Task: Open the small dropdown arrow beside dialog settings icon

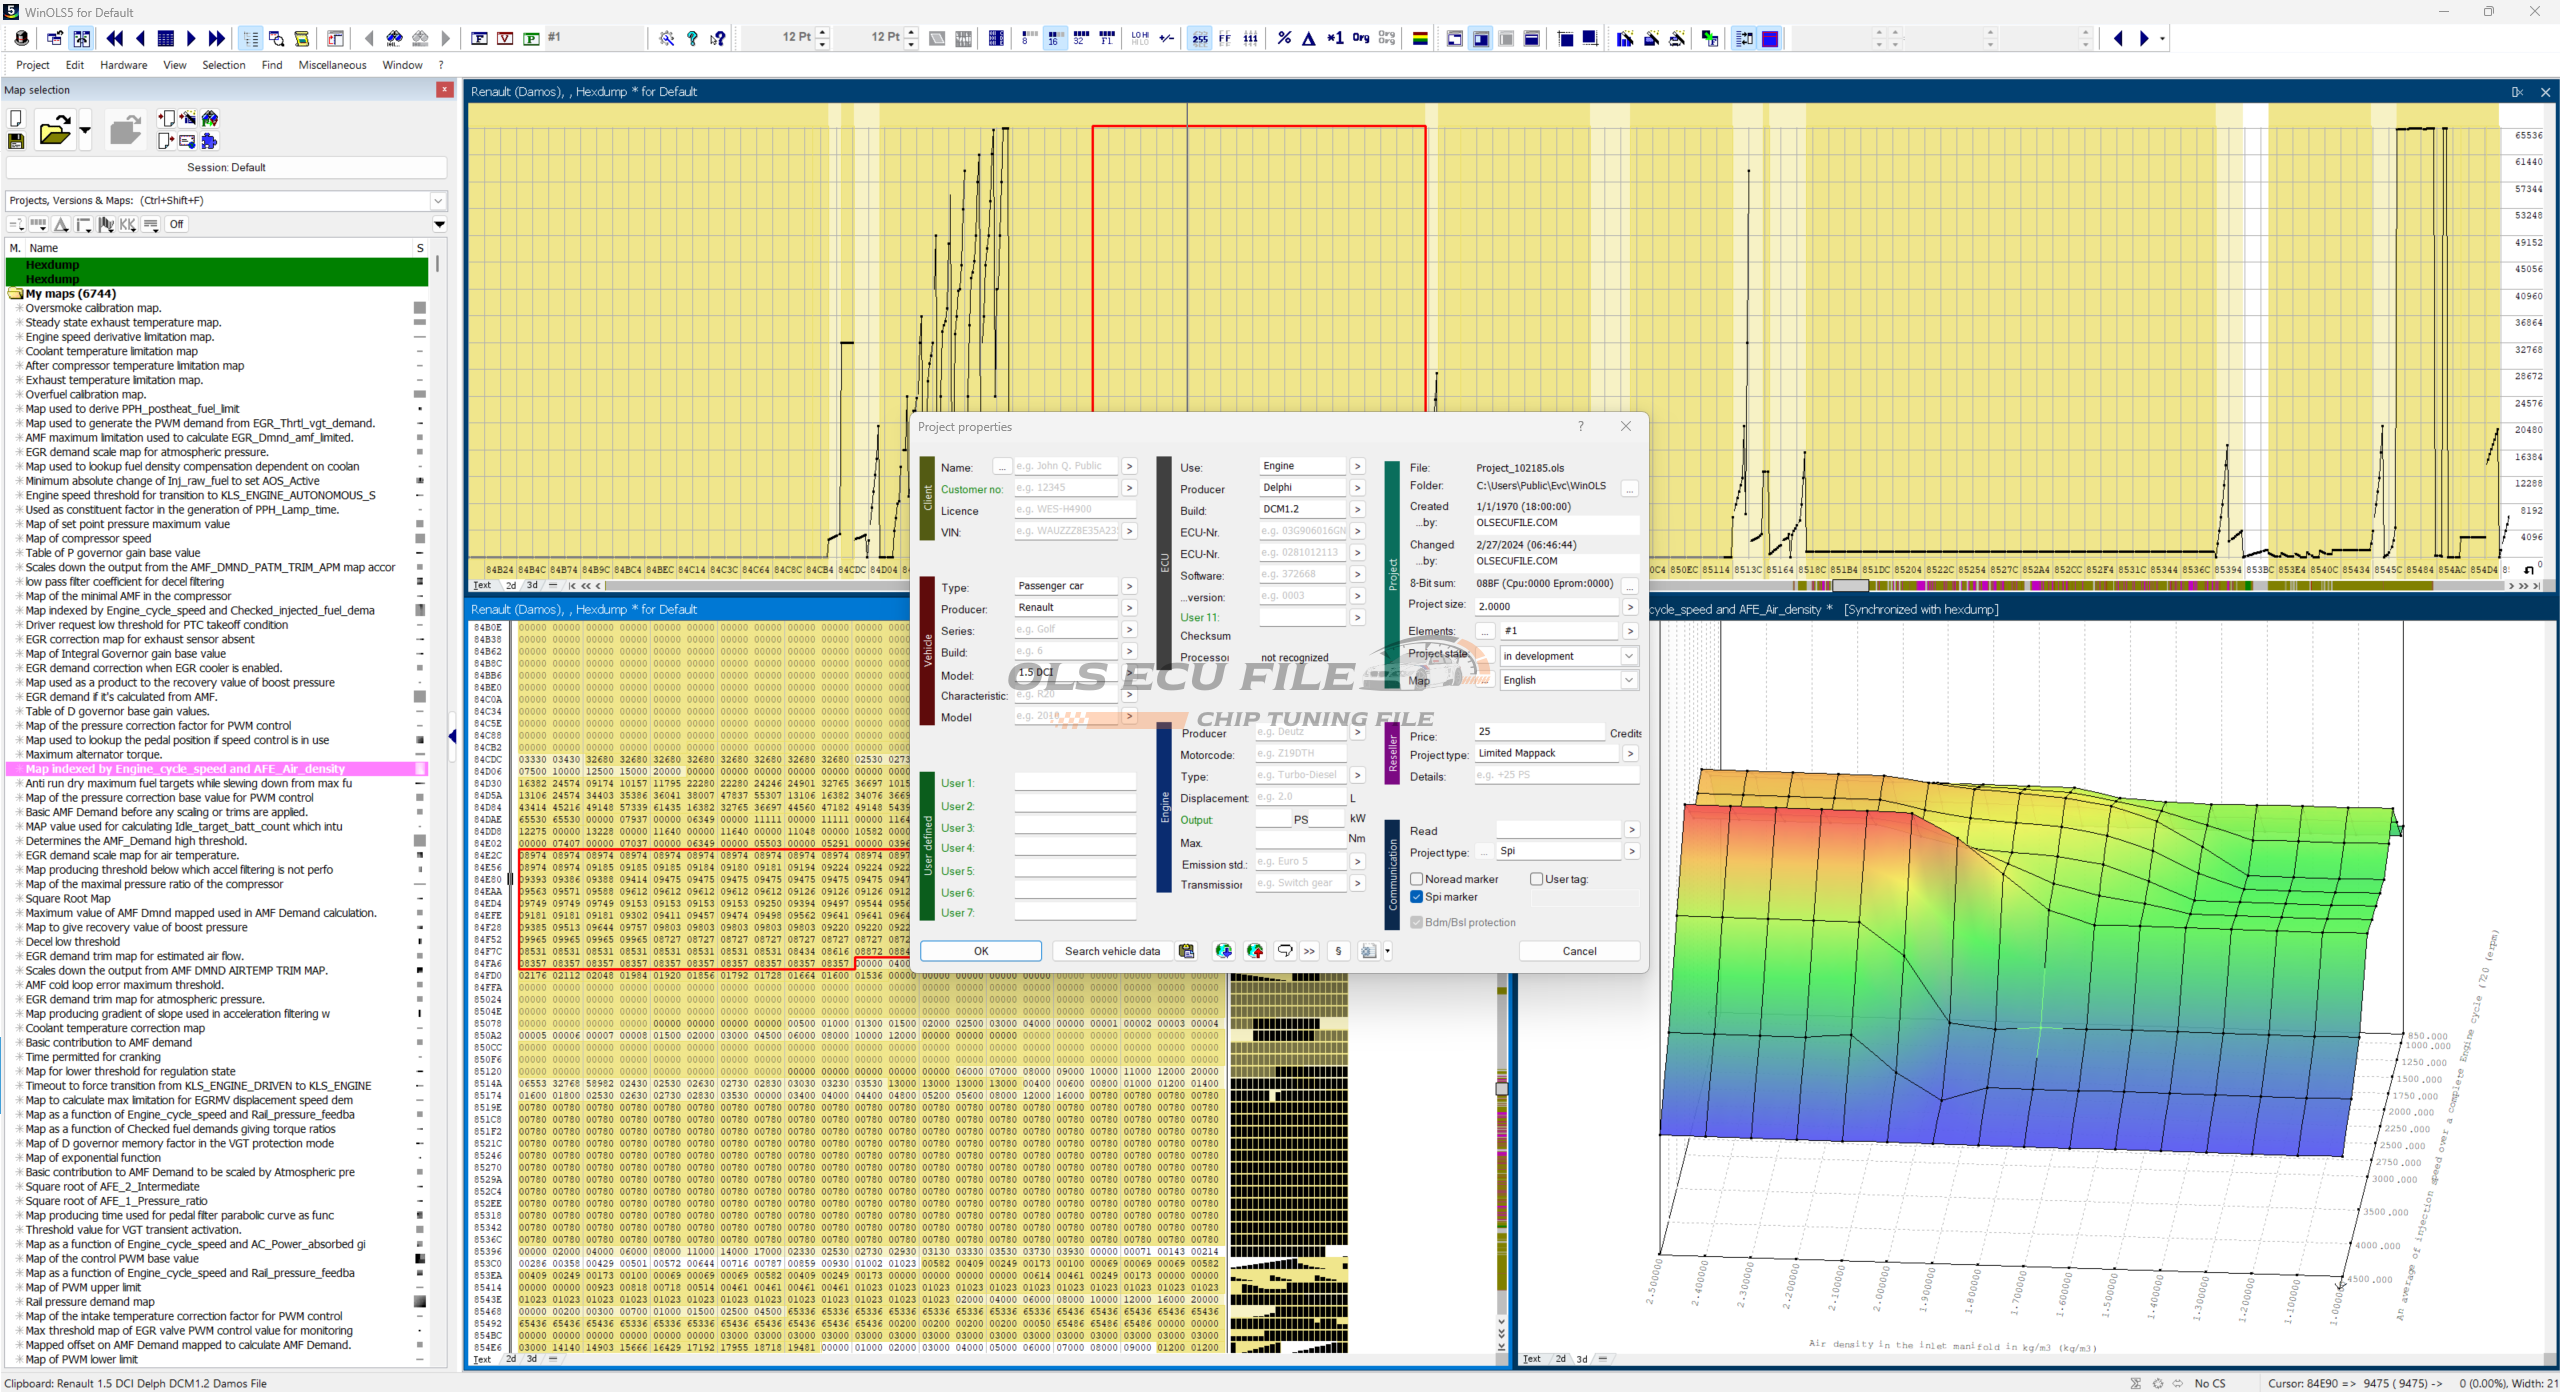Action: [x=1388, y=951]
